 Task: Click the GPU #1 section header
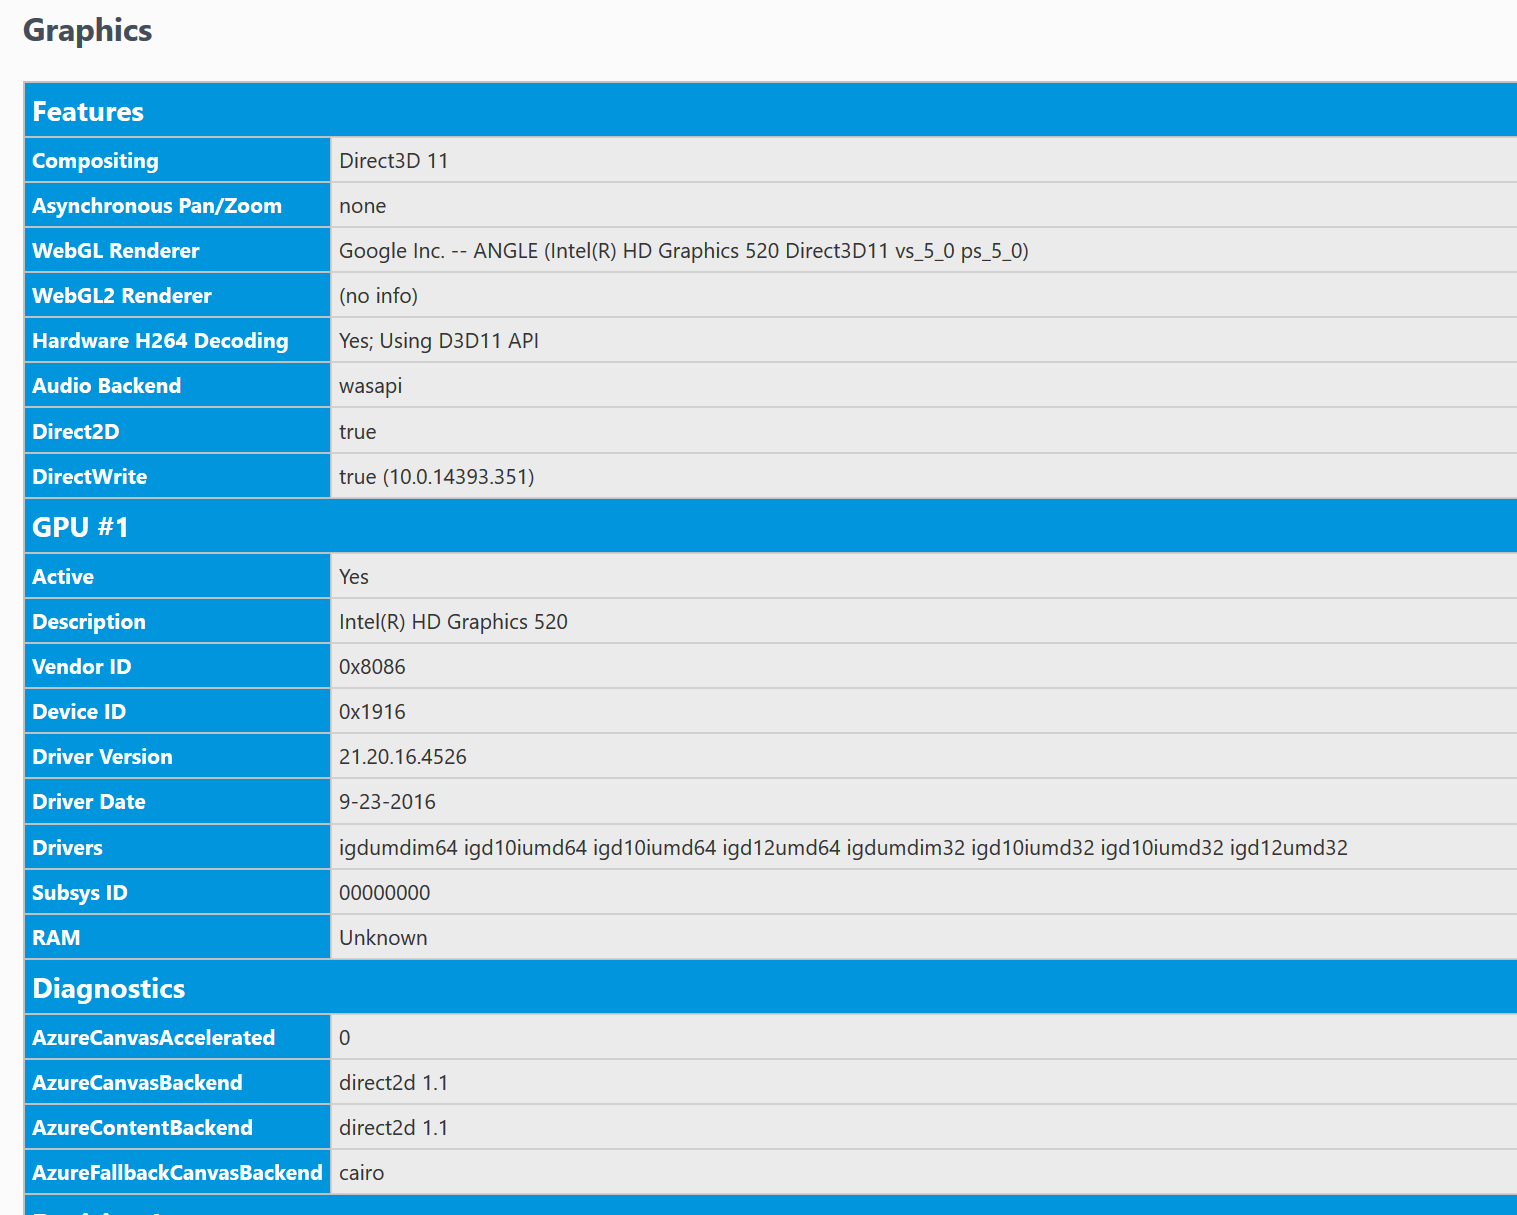(x=771, y=526)
